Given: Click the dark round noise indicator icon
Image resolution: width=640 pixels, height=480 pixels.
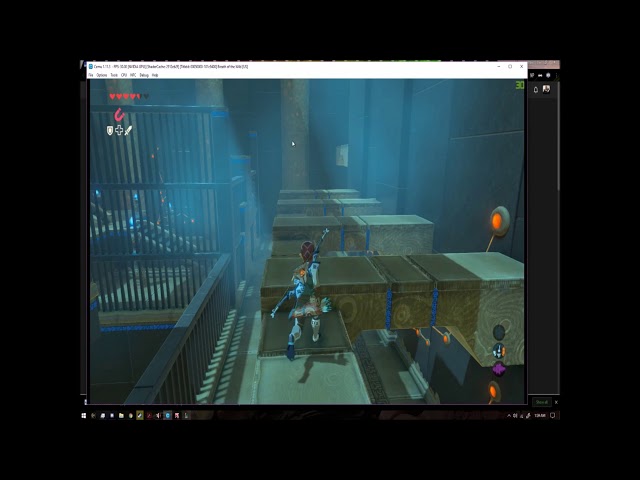Looking at the screenshot, I should pos(499,333).
